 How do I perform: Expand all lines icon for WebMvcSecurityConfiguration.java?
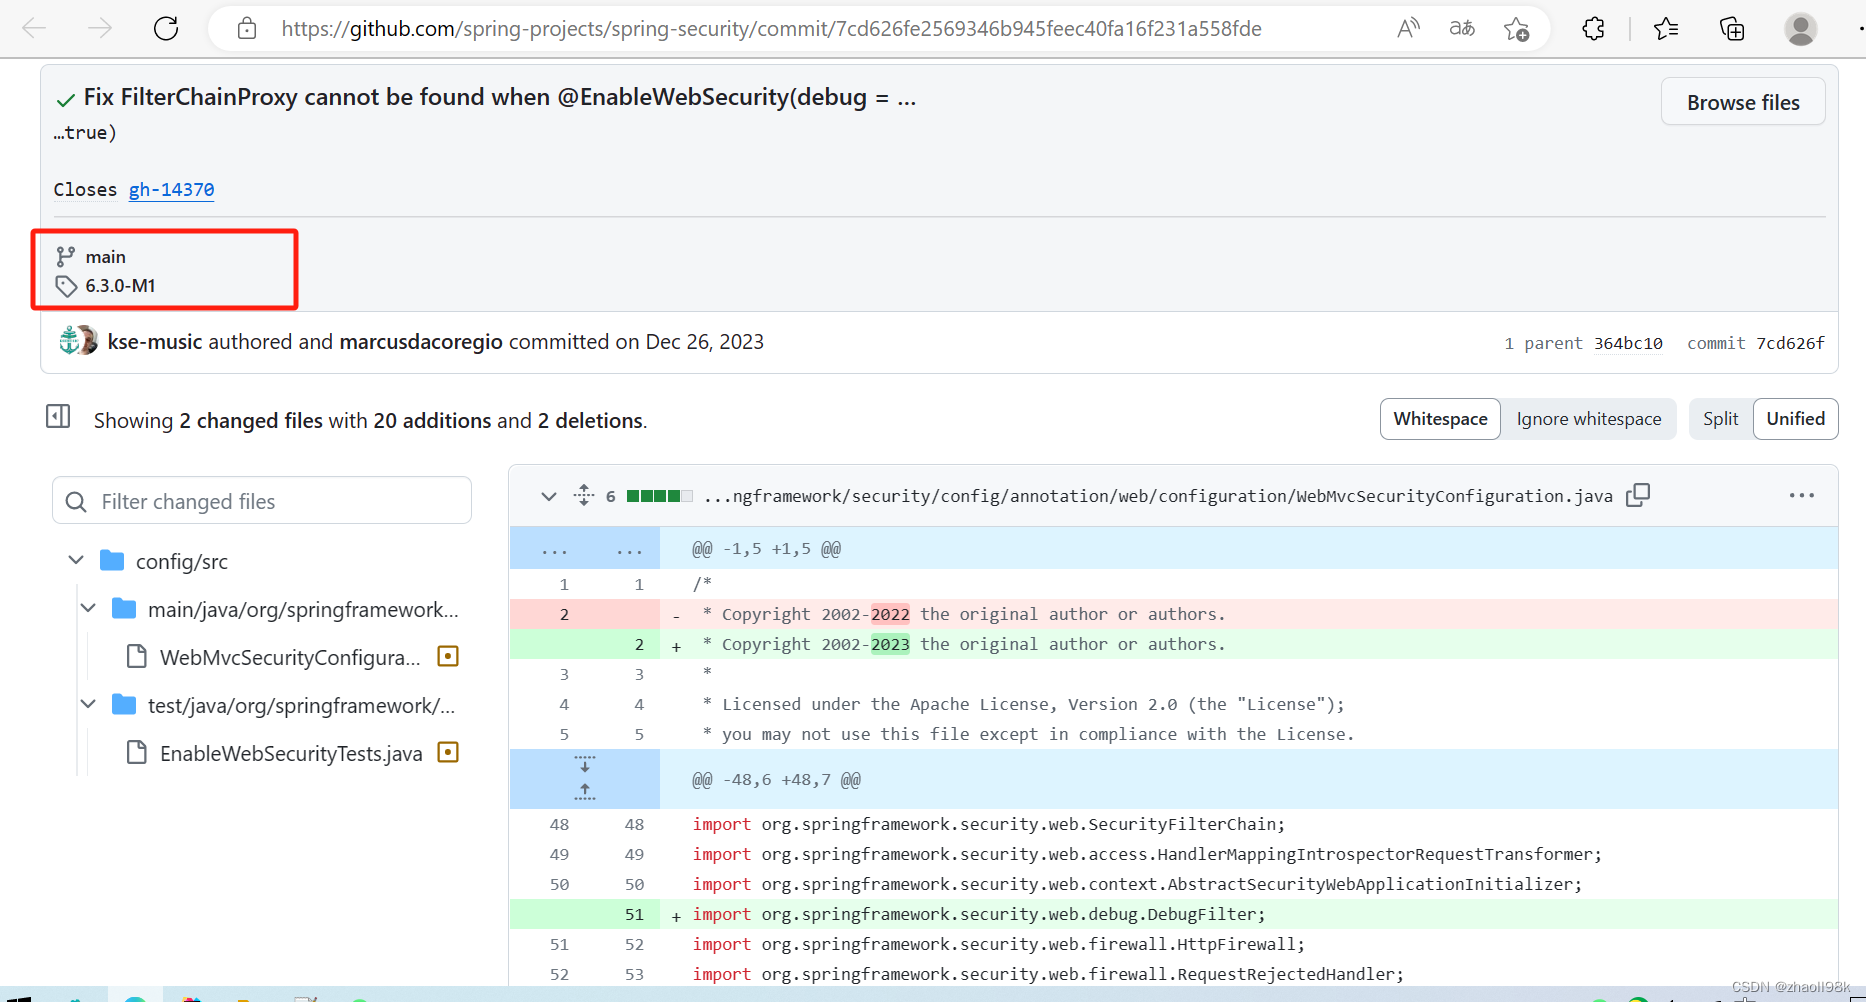(x=584, y=495)
